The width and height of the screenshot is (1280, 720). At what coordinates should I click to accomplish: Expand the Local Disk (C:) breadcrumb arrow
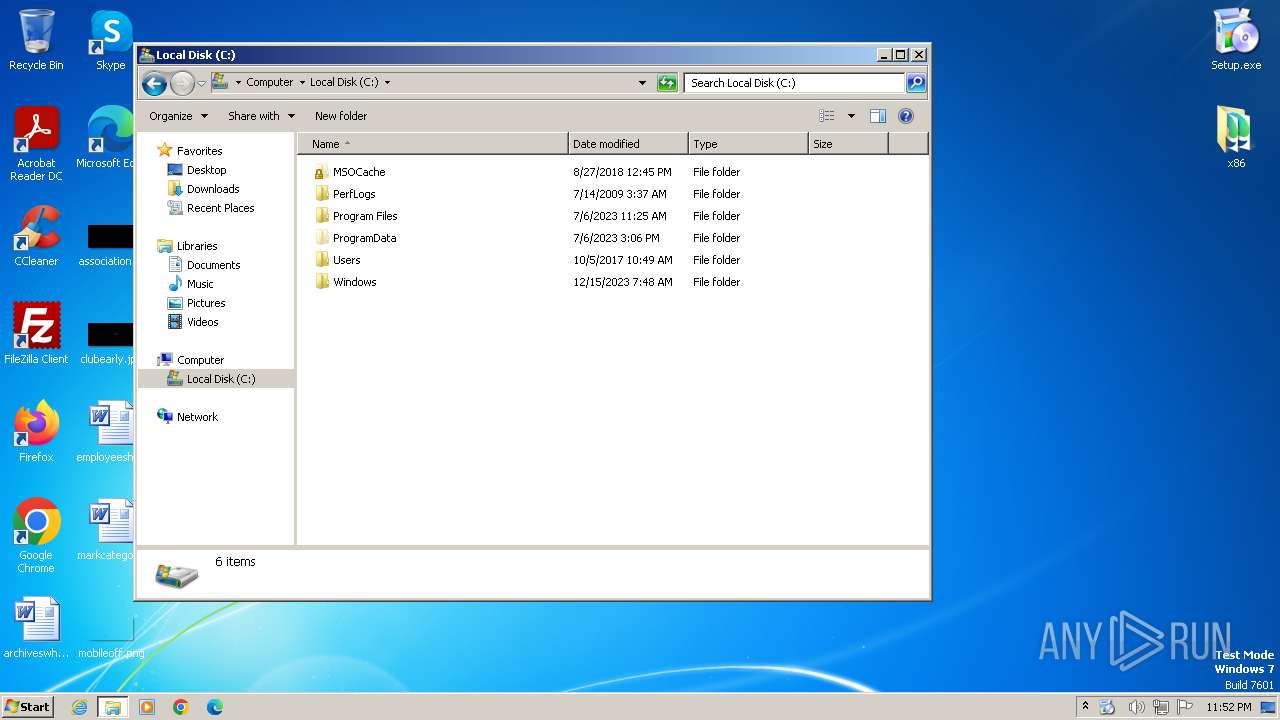(x=387, y=83)
